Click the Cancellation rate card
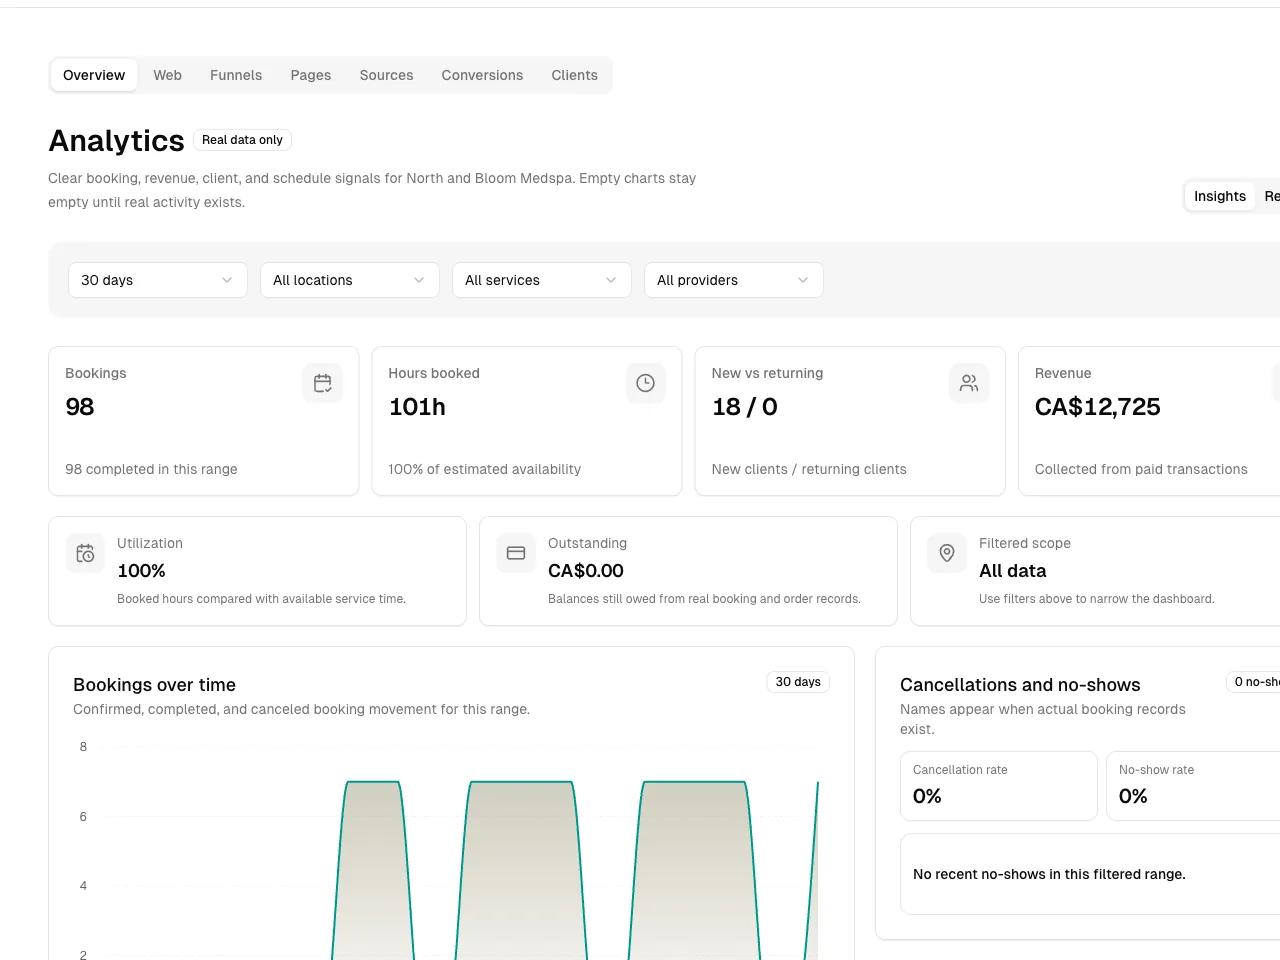Viewport: 1280px width, 960px height. [x=999, y=786]
